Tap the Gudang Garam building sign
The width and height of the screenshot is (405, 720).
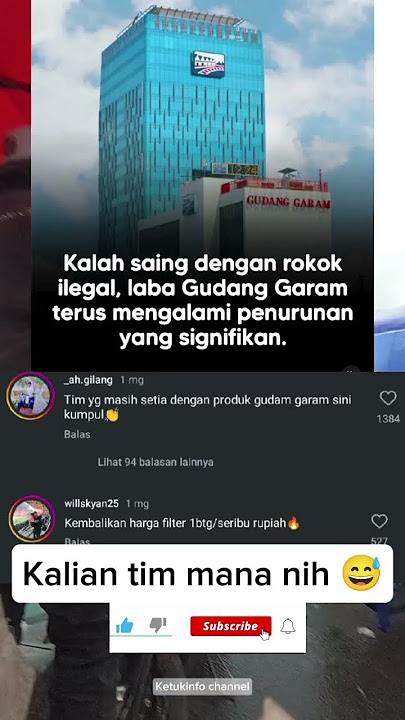[288, 201]
